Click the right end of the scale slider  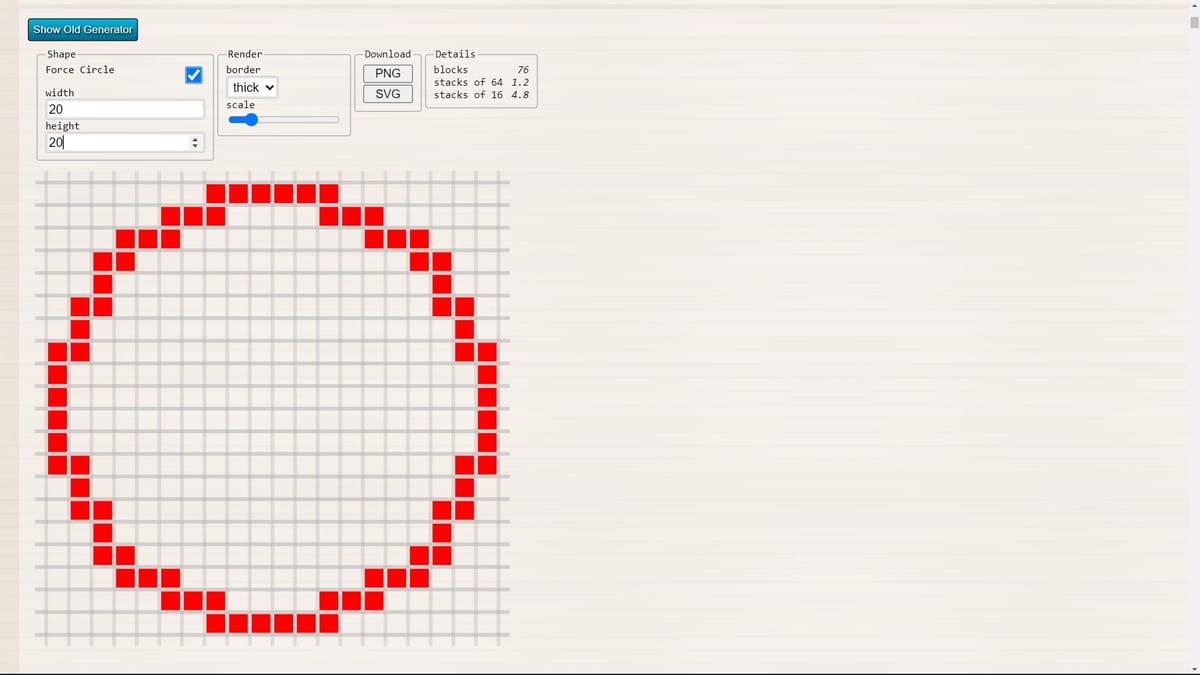tap(337, 119)
